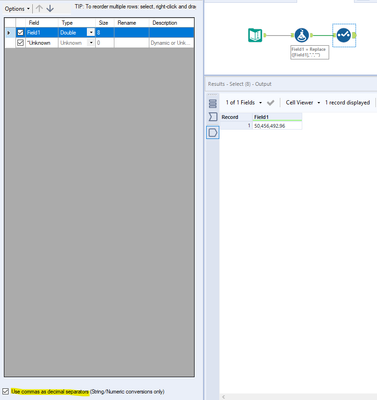
Task: Open the Options dropdown menu
Action: point(17,9)
